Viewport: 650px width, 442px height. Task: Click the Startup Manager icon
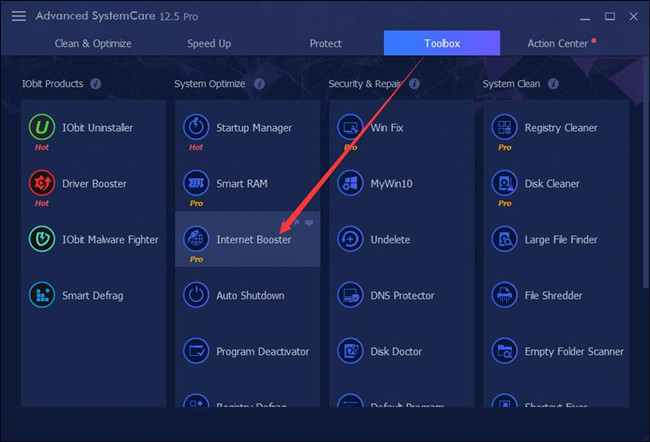coord(196,127)
